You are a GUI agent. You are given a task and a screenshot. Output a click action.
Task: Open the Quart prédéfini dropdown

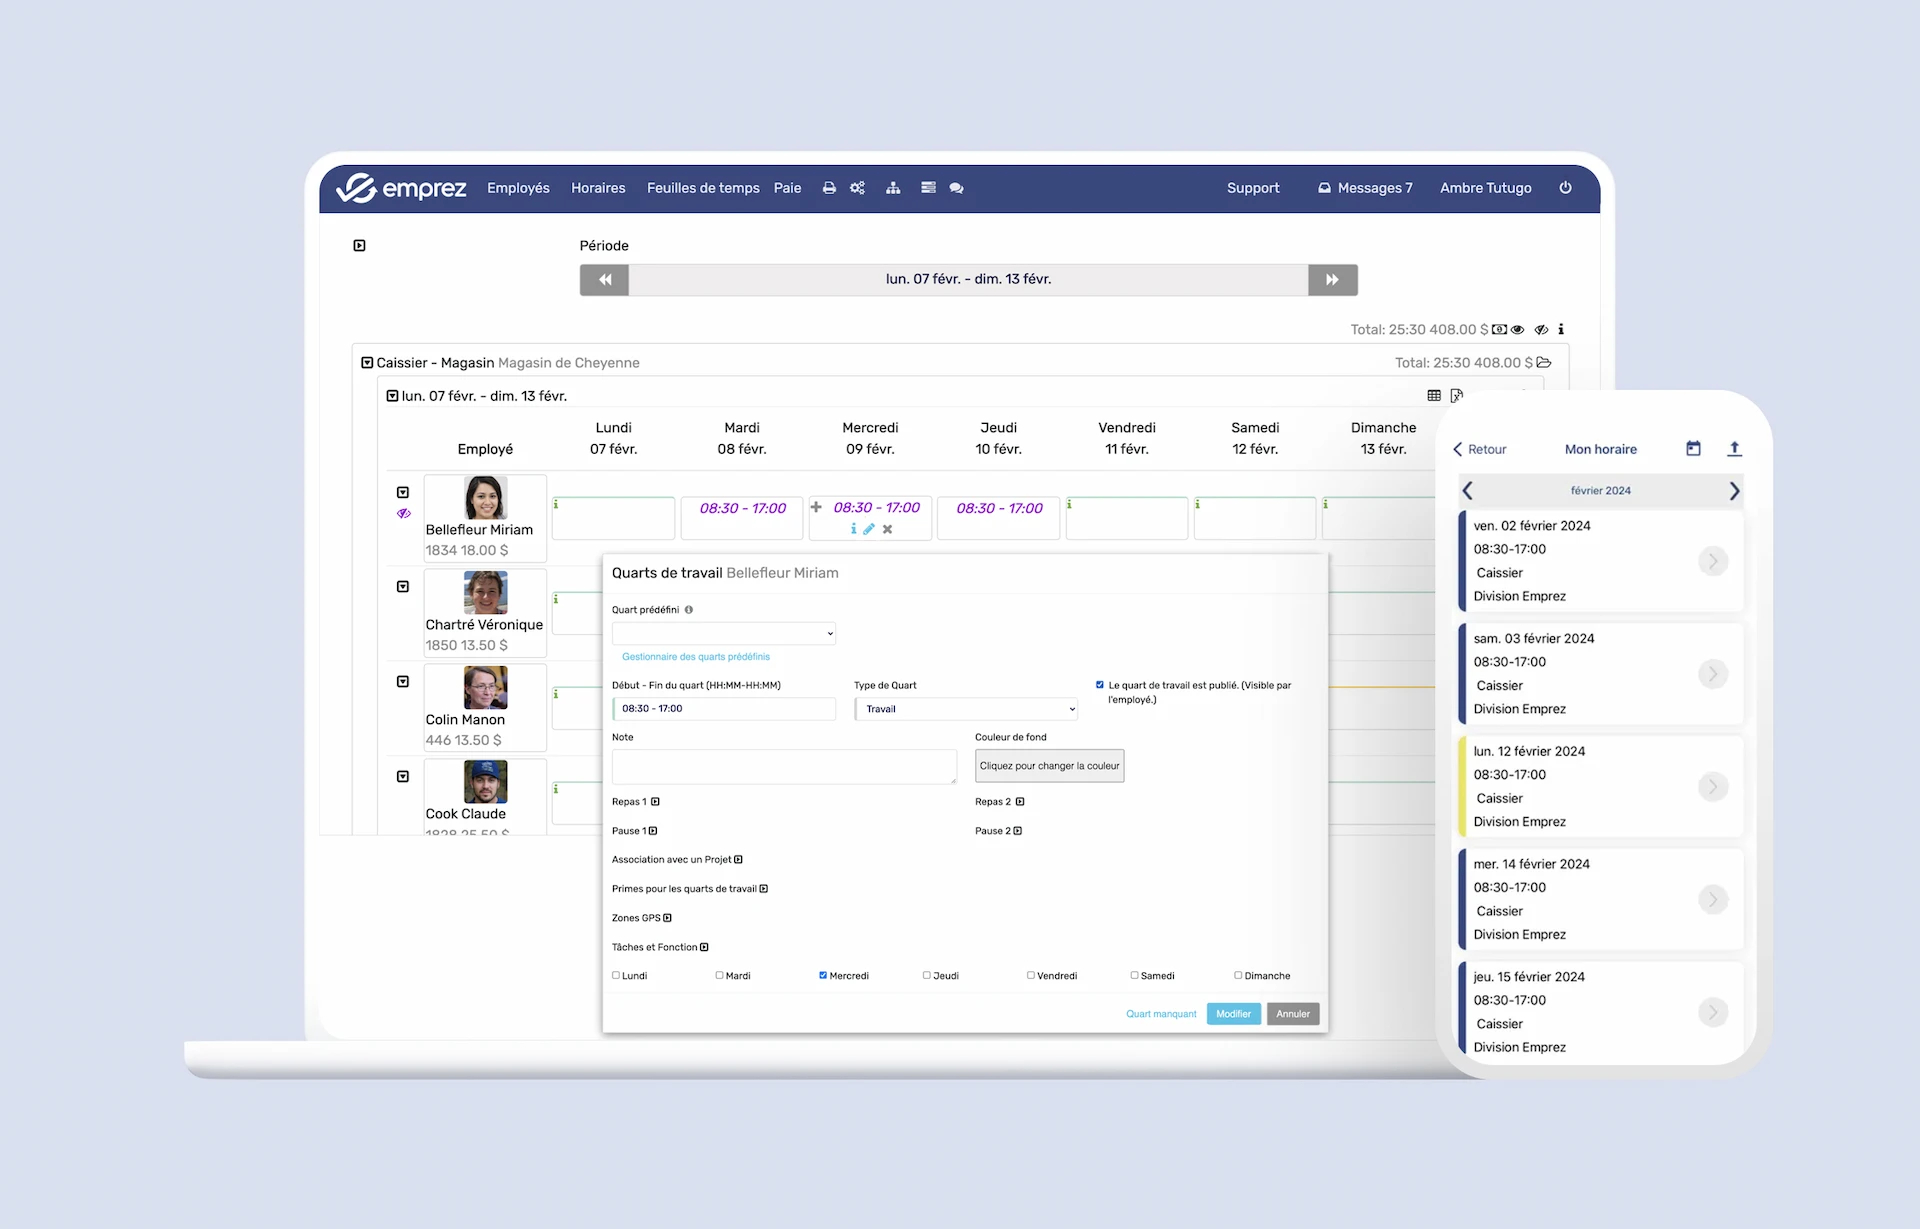[724, 632]
